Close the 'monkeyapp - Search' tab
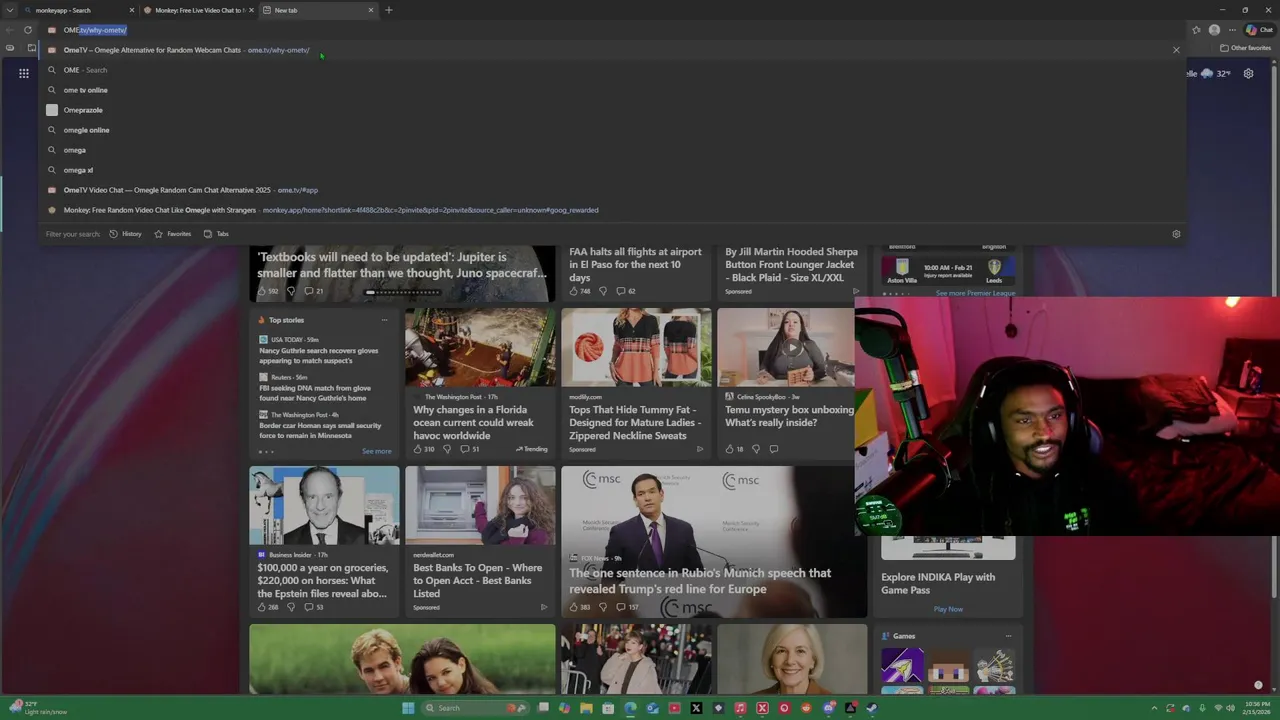Screen dimensions: 1280x720 (x=131, y=10)
